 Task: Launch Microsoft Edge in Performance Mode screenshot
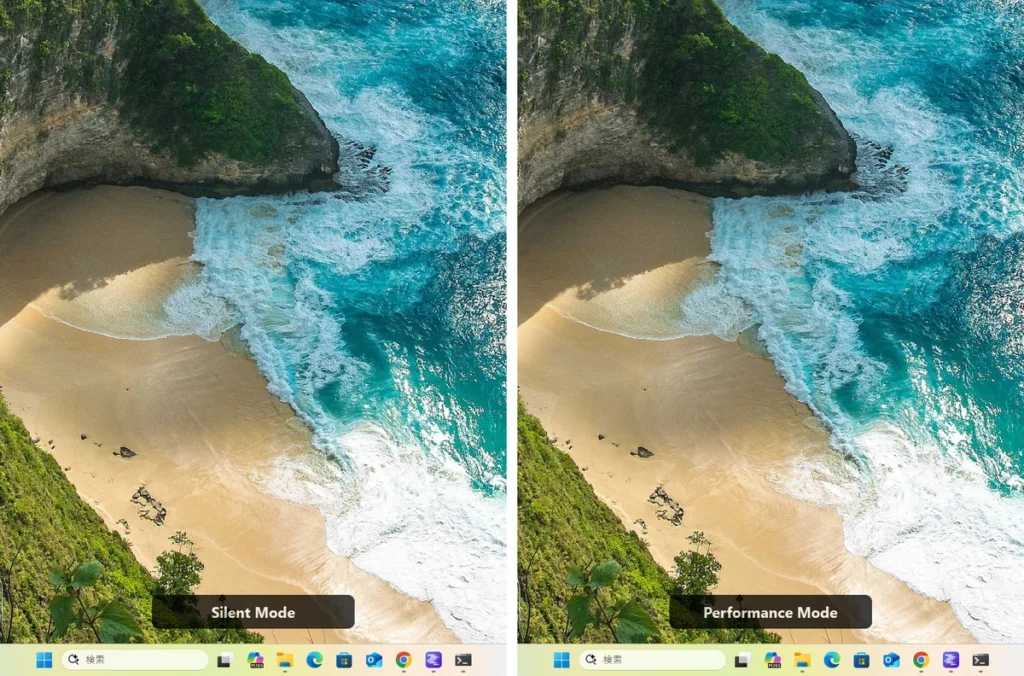[x=832, y=660]
